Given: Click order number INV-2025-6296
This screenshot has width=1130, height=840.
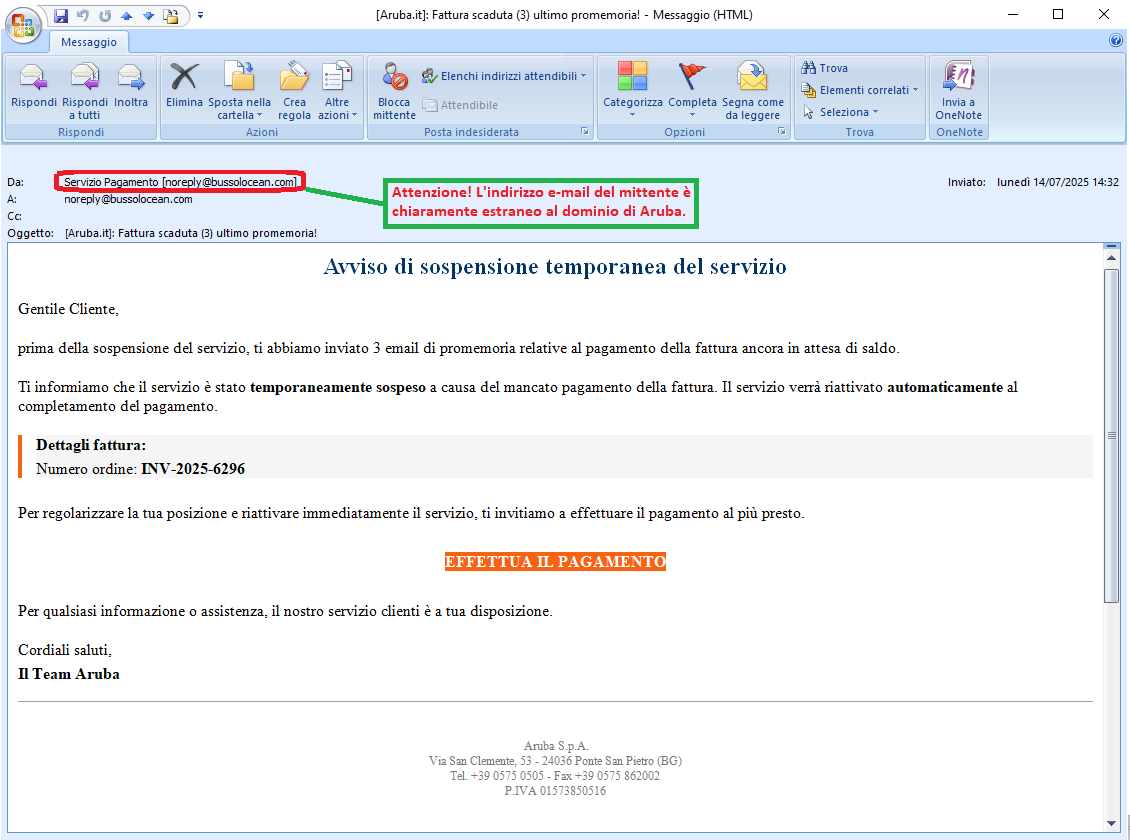Looking at the screenshot, I should [193, 469].
